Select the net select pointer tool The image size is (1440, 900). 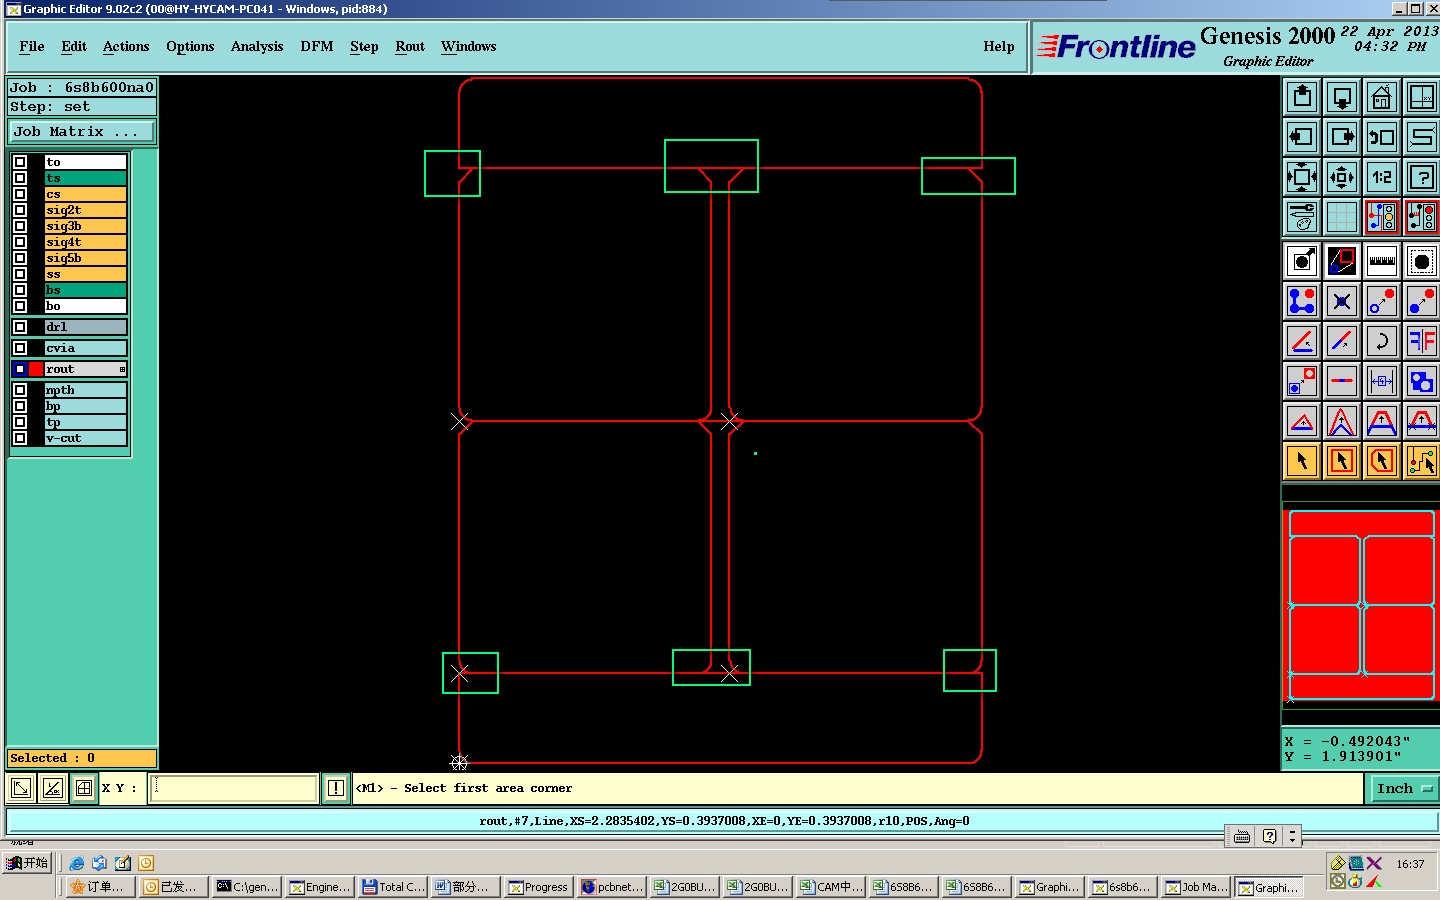[1422, 461]
